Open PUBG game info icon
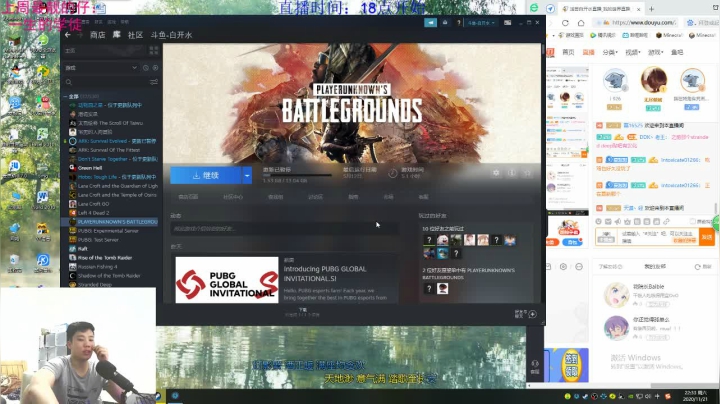Viewport: 720px width, 404px height. click(512, 173)
